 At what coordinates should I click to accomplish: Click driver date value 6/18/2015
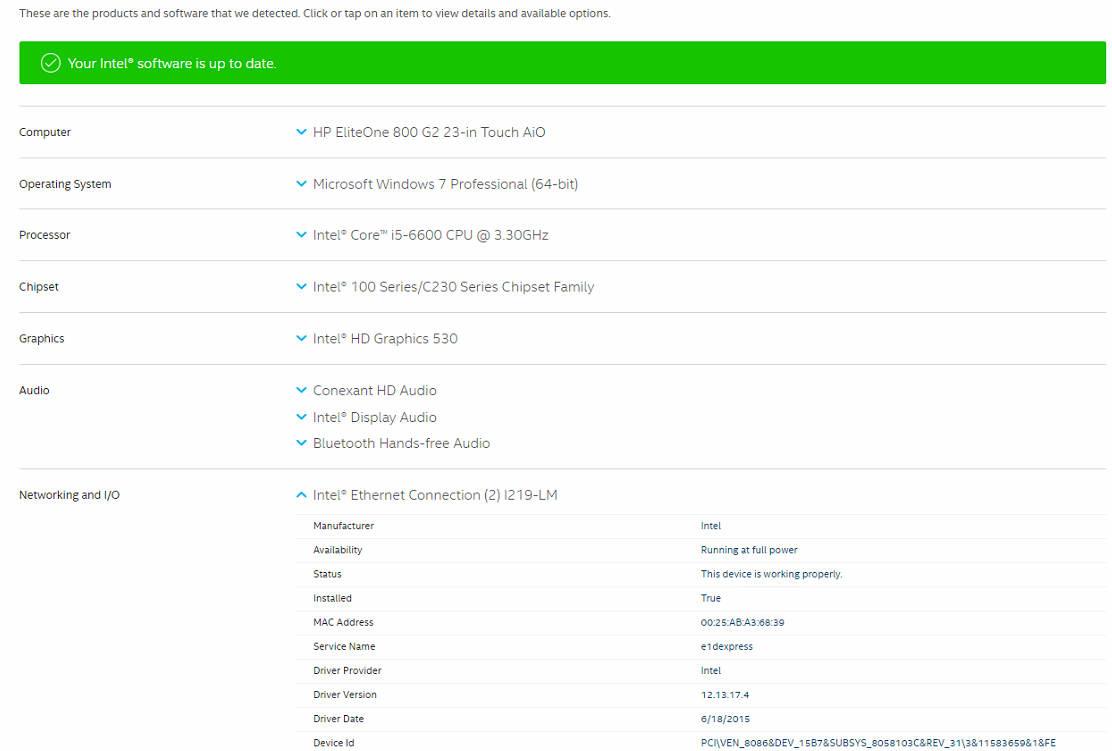click(725, 719)
